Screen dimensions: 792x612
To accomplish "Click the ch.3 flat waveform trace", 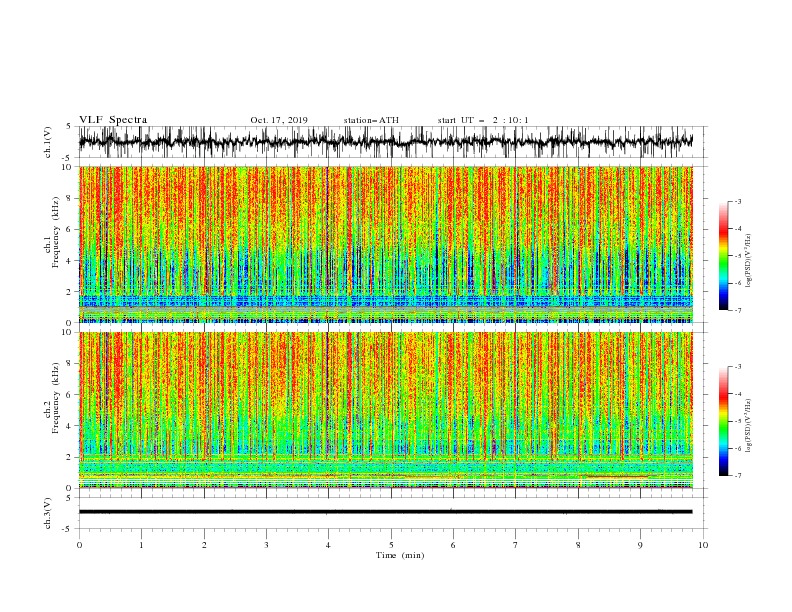I will 385,512.
